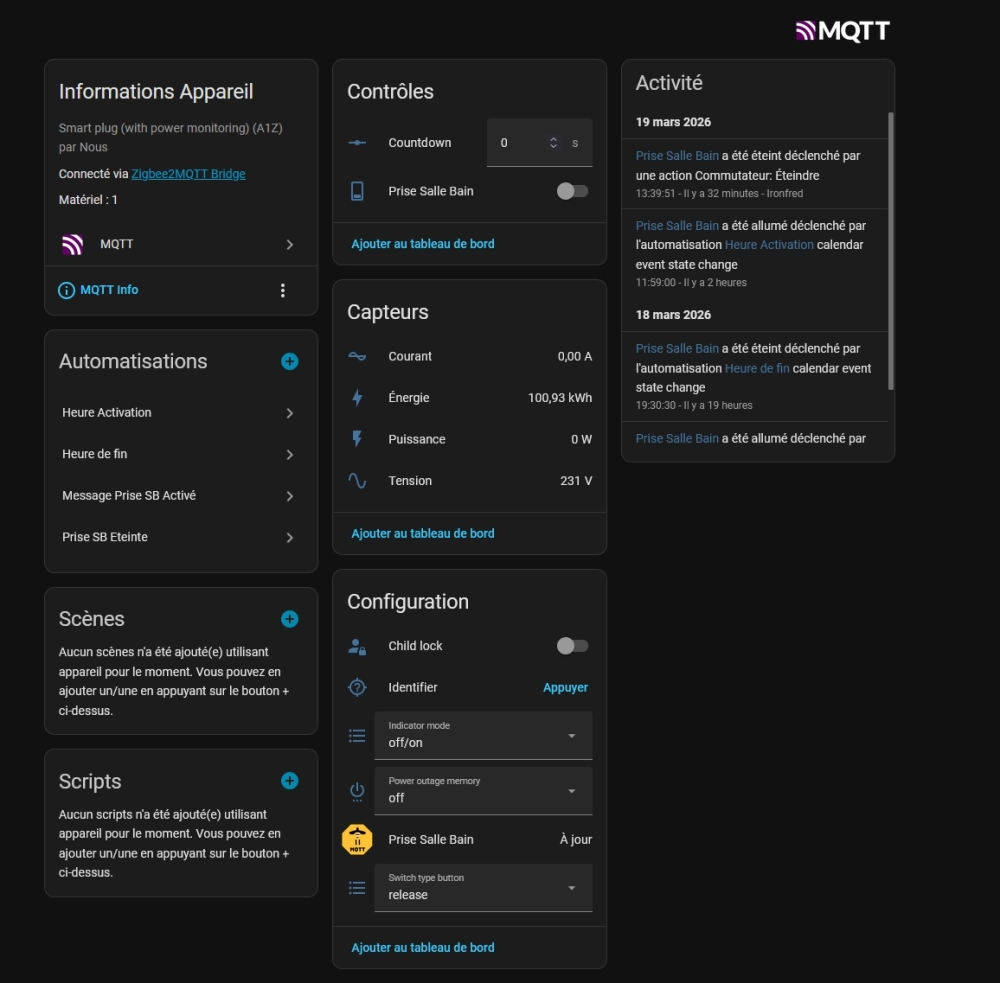1000x983 pixels.
Task: Open the Power outage memory dropdown
Action: coord(483,791)
